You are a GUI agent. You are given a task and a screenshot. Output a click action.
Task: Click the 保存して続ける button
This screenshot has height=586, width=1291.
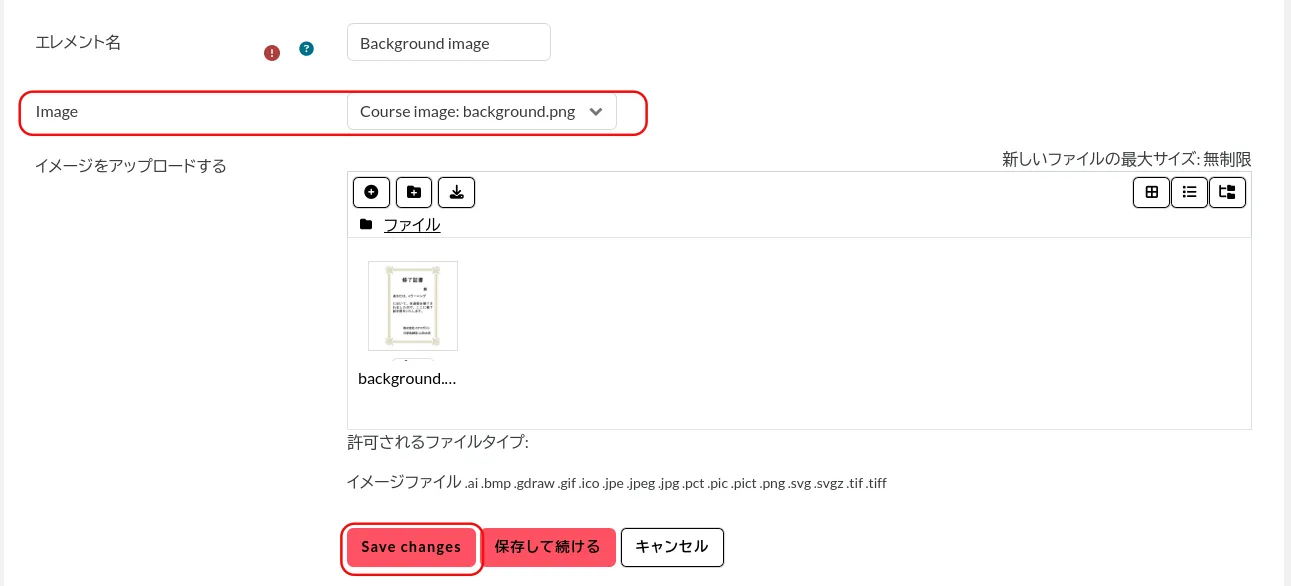point(548,547)
